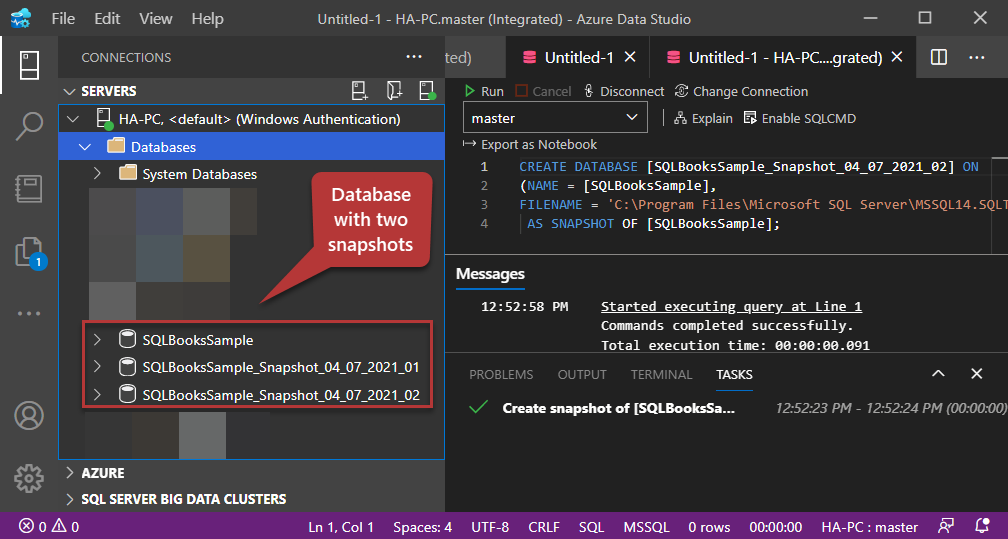This screenshot has height=539, width=1008.
Task: Disconnect from the current server
Action: click(623, 91)
